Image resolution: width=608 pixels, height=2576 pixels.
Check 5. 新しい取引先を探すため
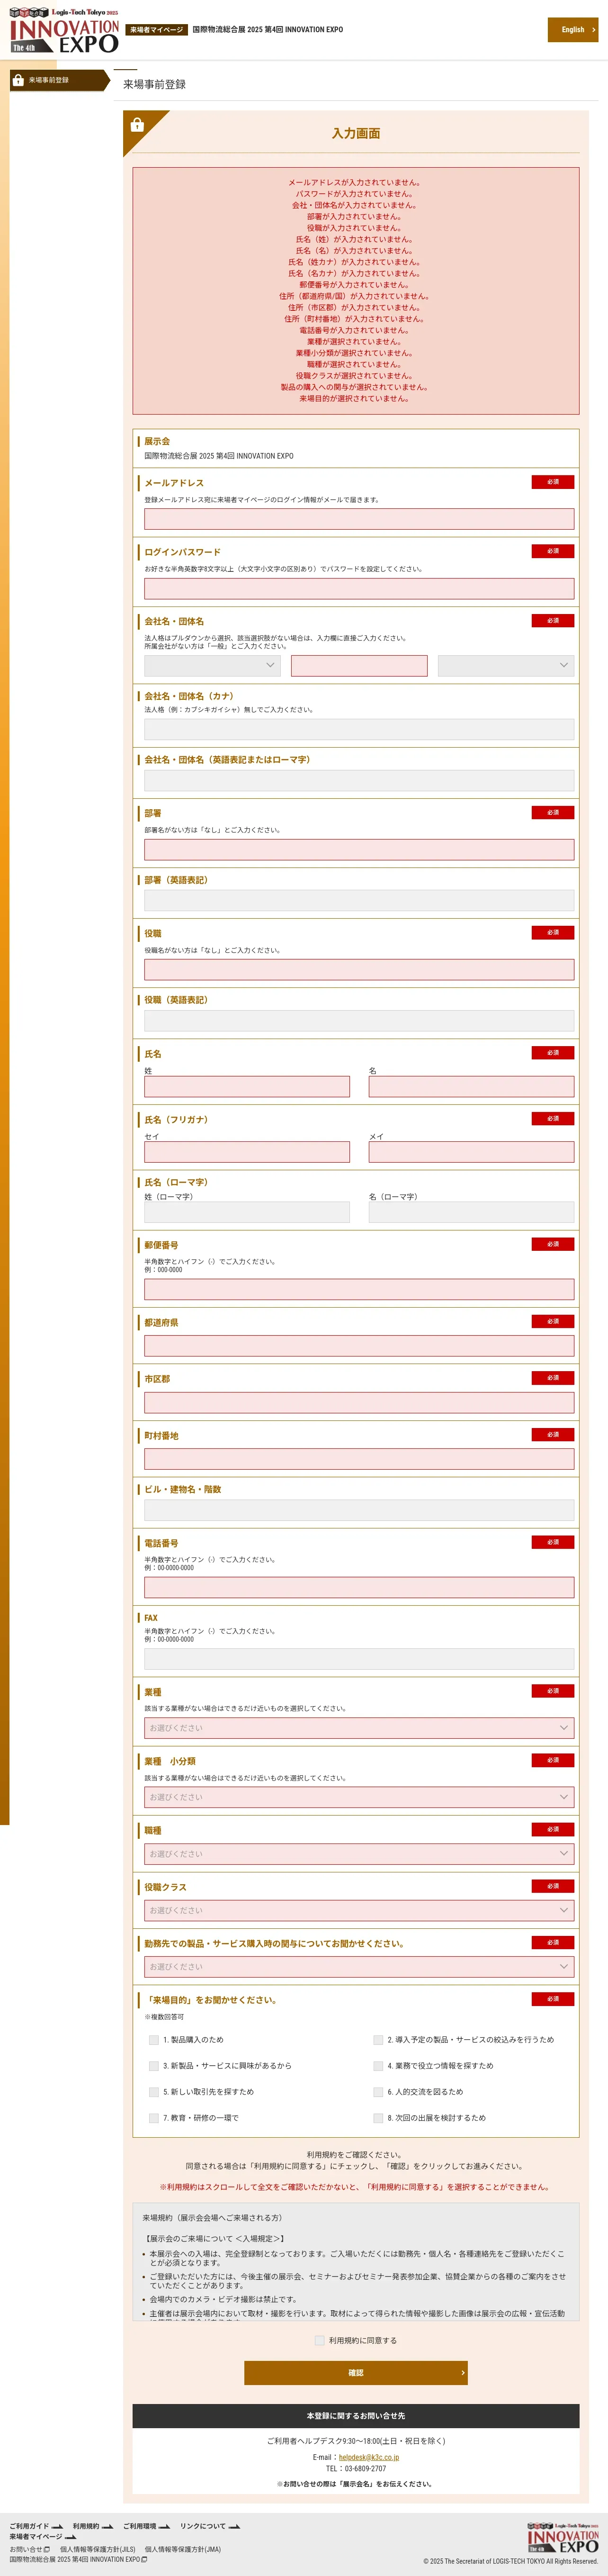153,2091
